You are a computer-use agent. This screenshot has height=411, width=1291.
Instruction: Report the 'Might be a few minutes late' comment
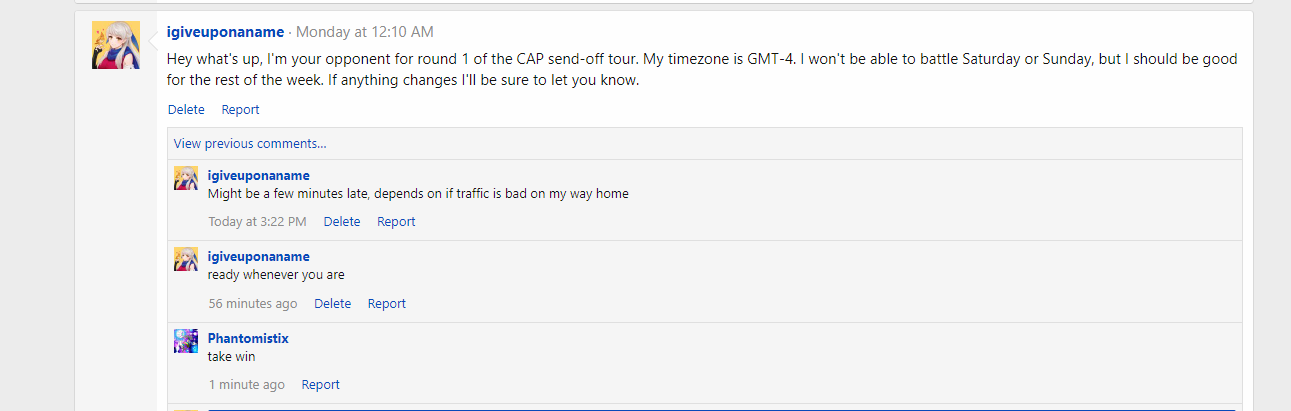[x=396, y=222]
